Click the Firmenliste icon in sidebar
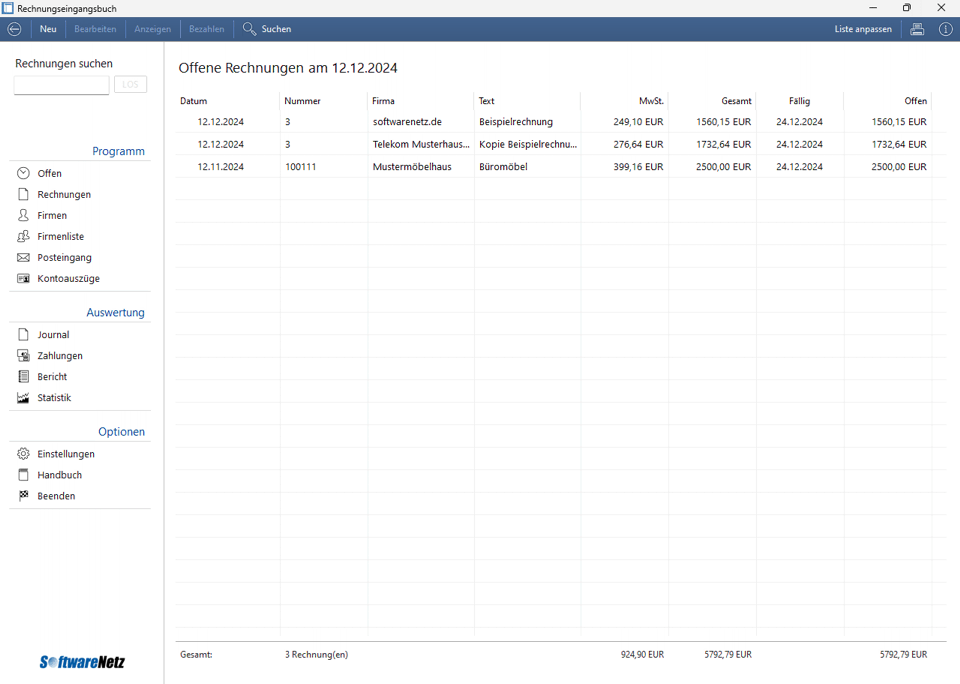 coord(23,237)
